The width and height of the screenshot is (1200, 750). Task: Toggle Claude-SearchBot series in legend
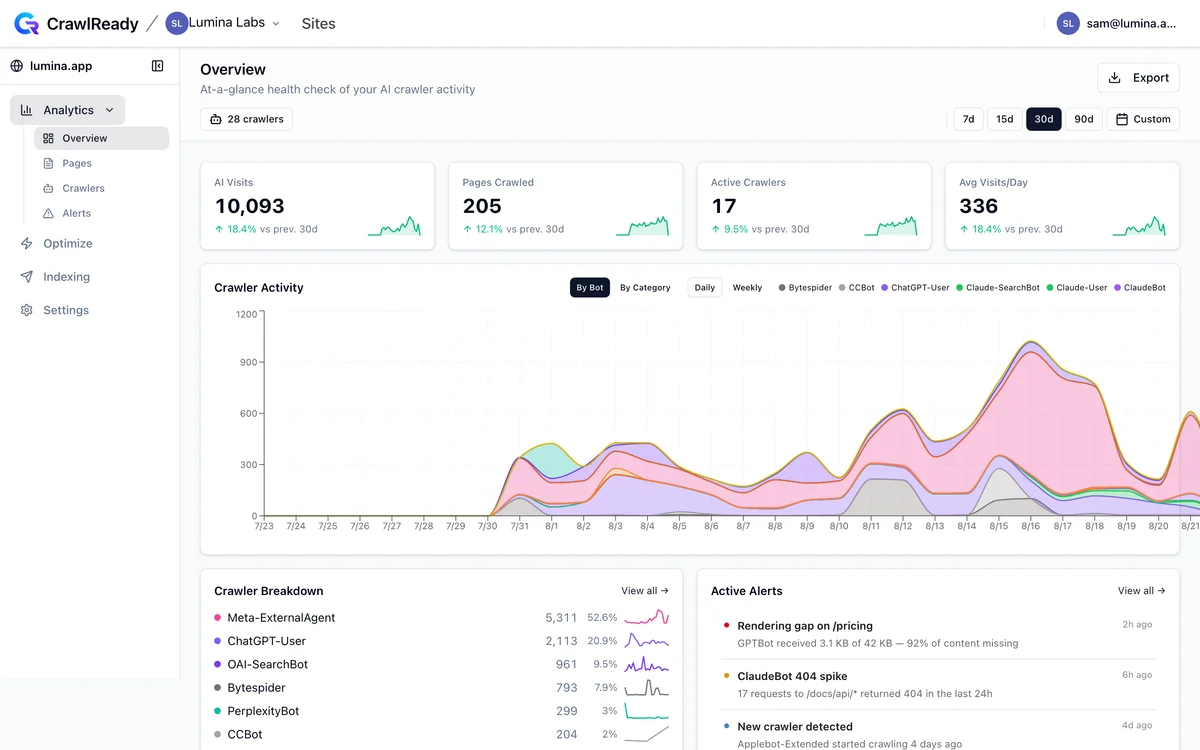click(998, 287)
